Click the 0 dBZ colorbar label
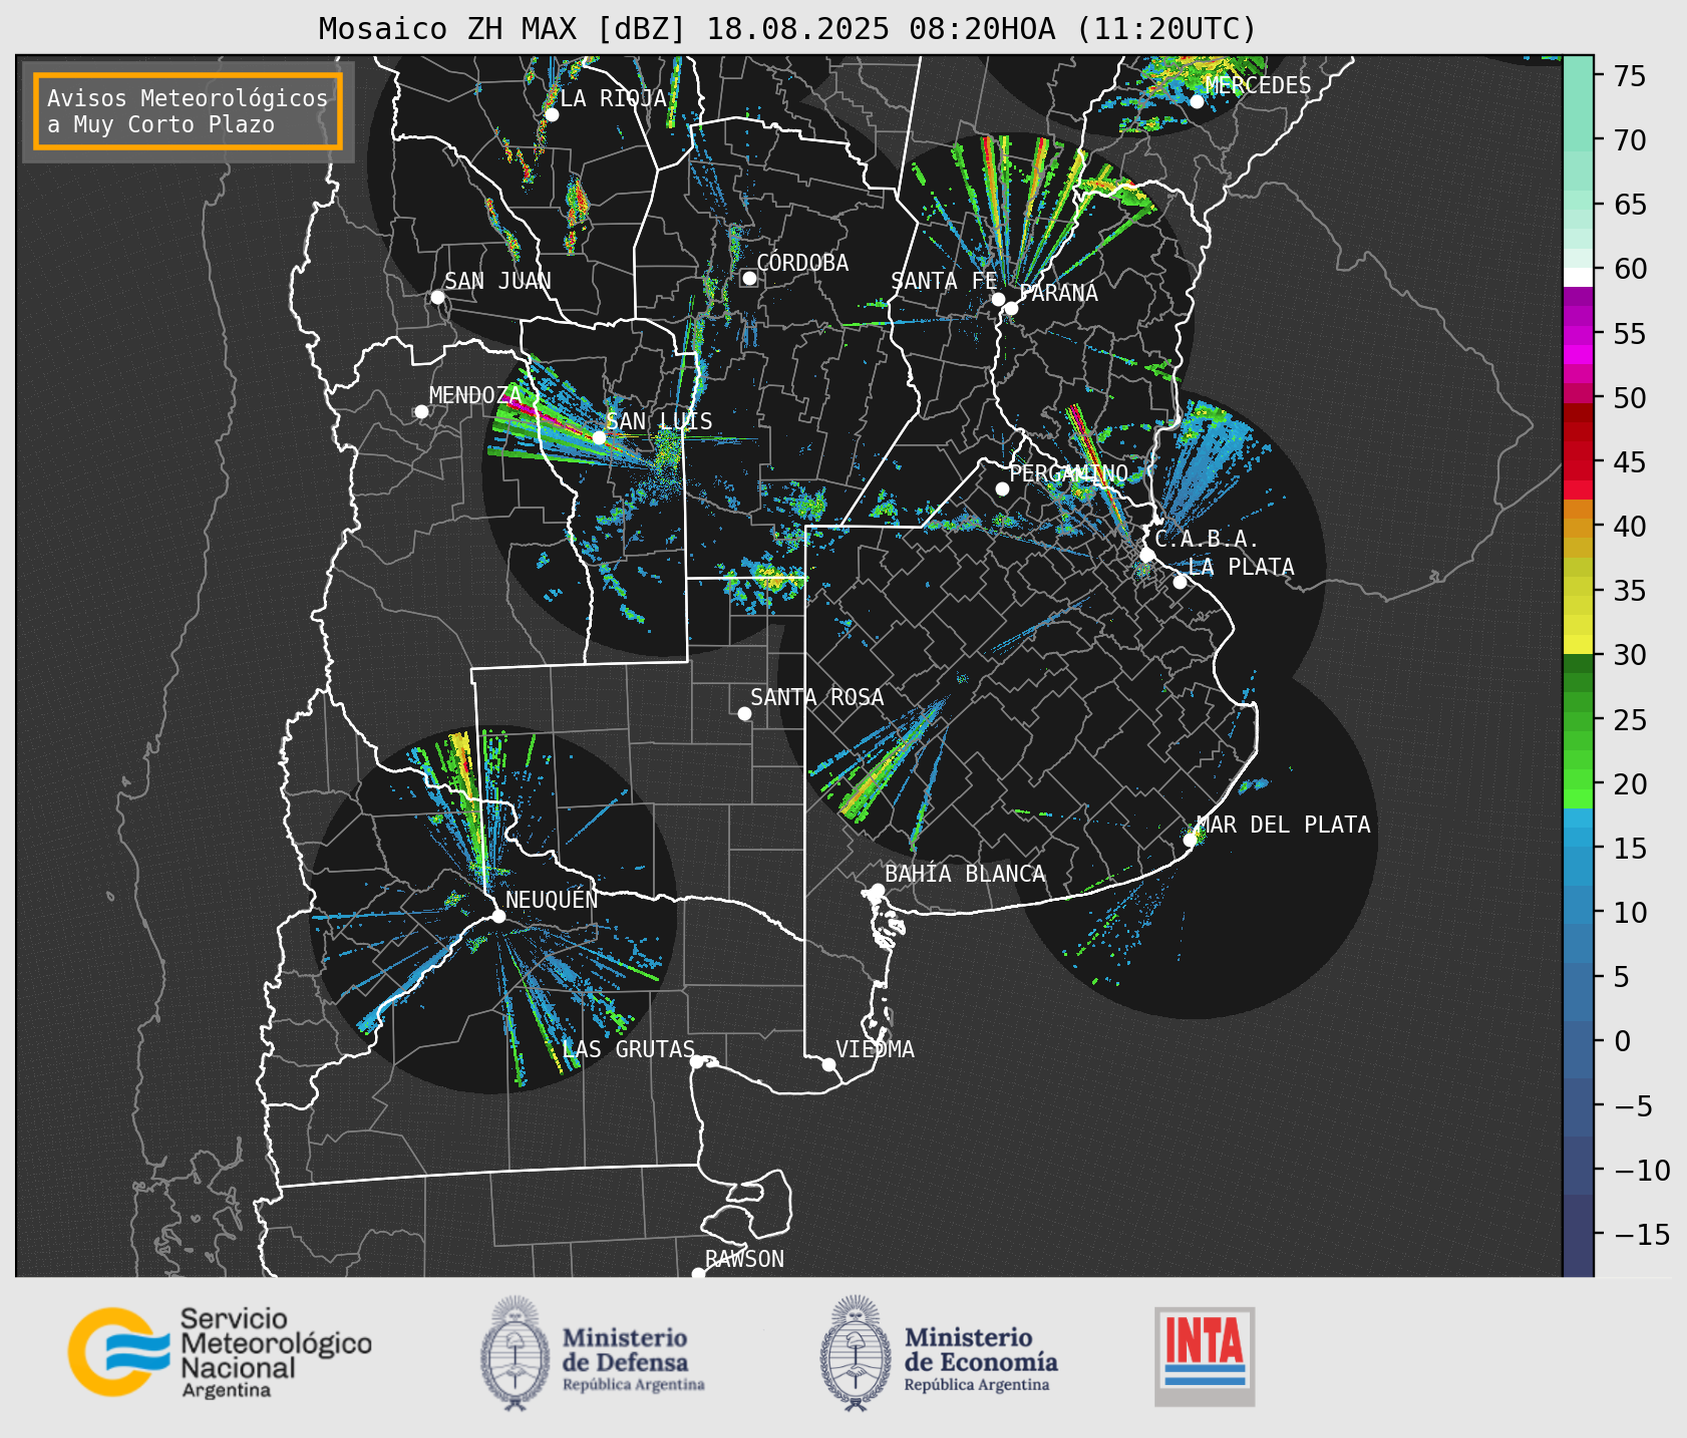 coord(1621,1041)
